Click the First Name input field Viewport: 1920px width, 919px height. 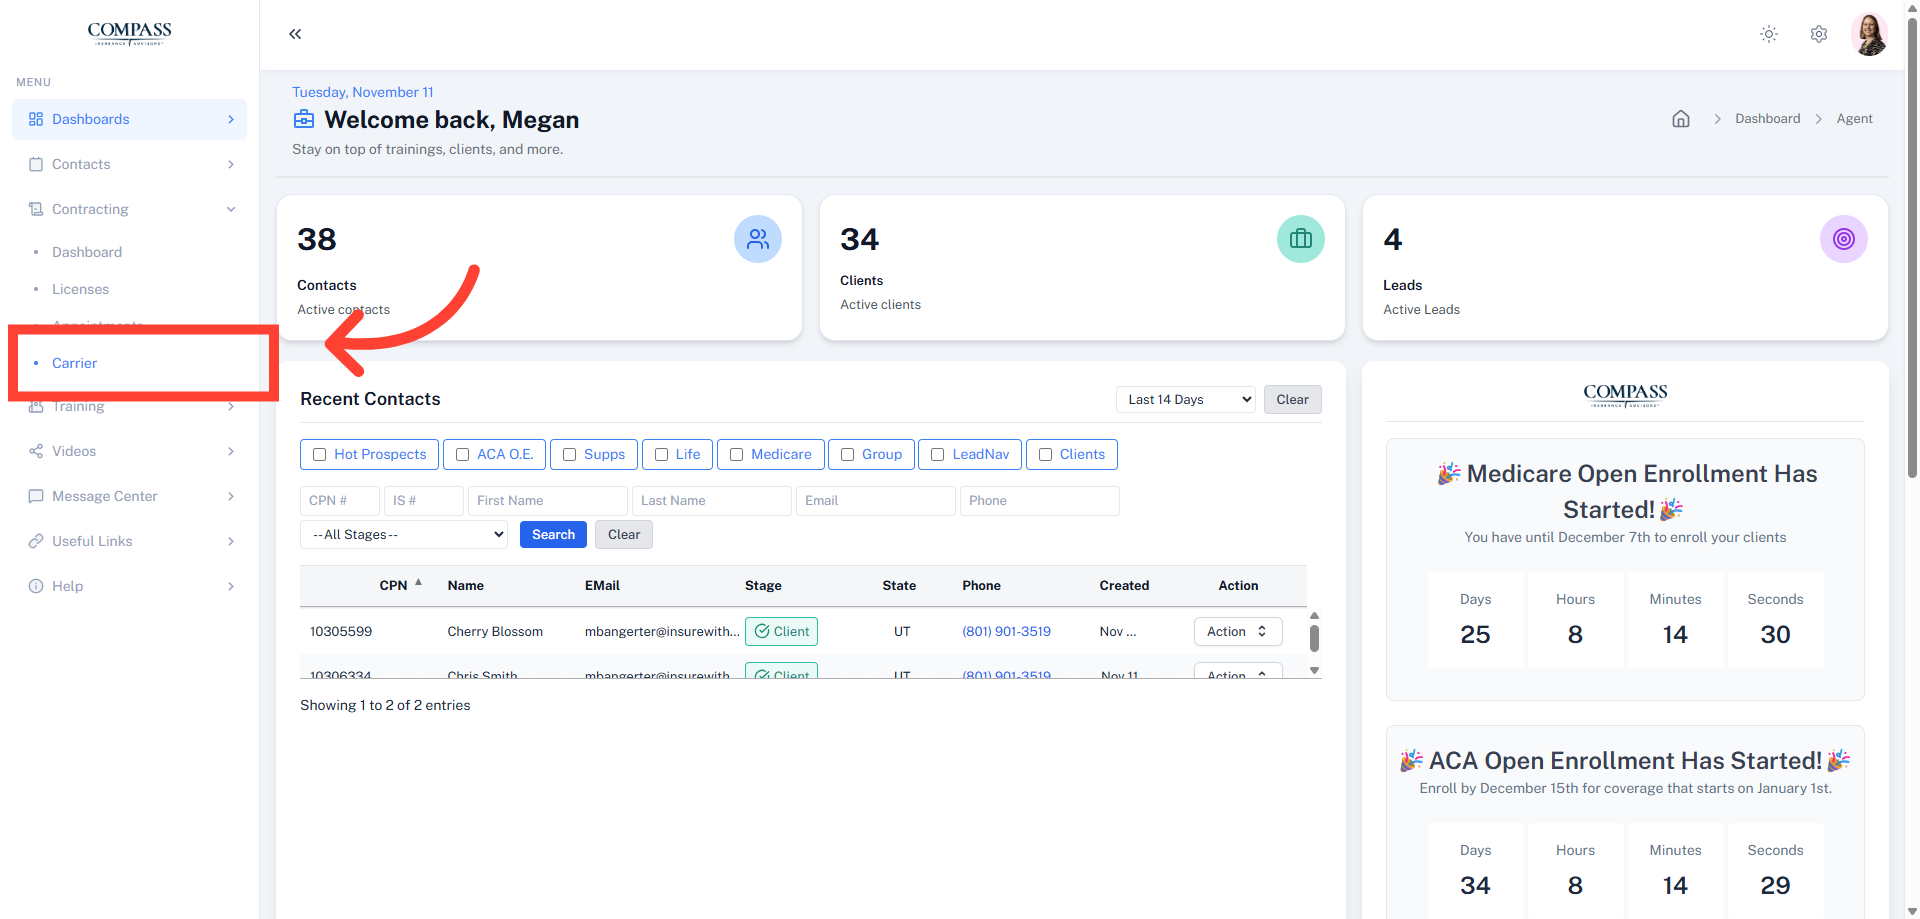click(548, 501)
